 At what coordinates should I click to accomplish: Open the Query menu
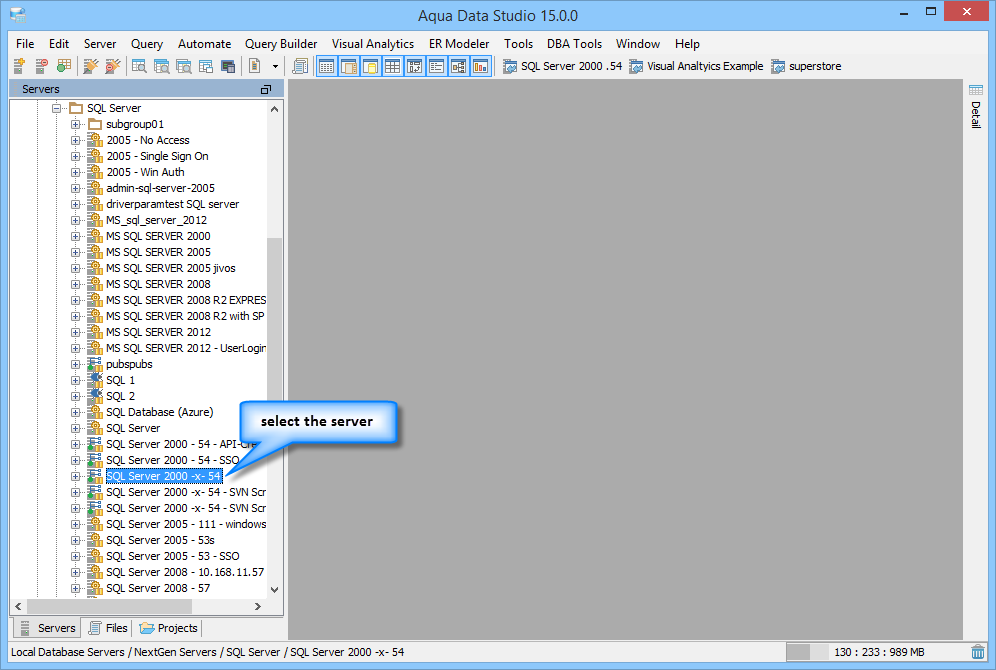pos(147,44)
